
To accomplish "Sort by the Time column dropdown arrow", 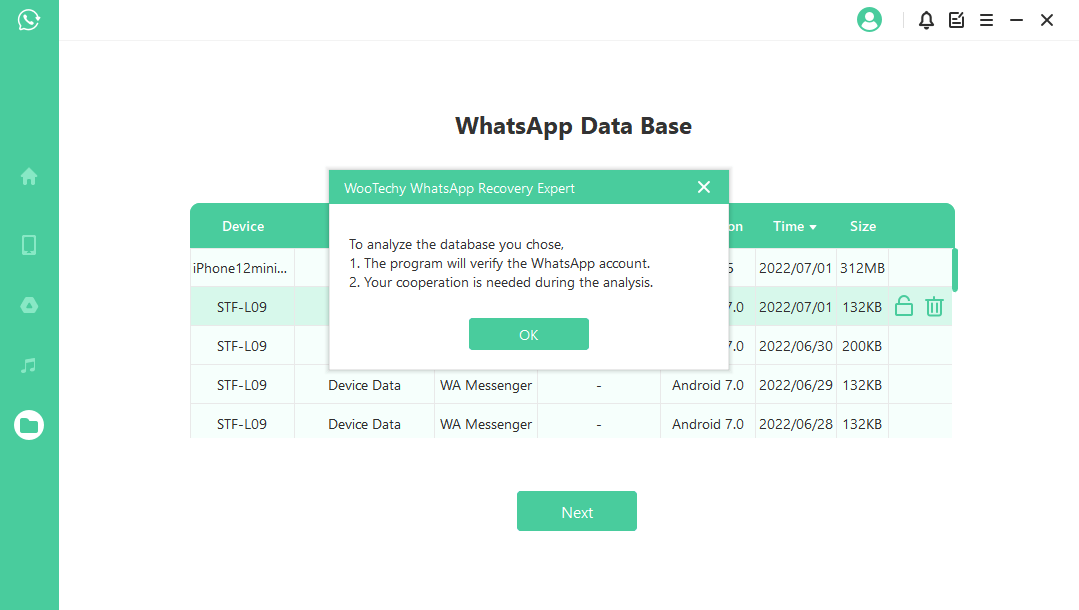I will pos(813,228).
